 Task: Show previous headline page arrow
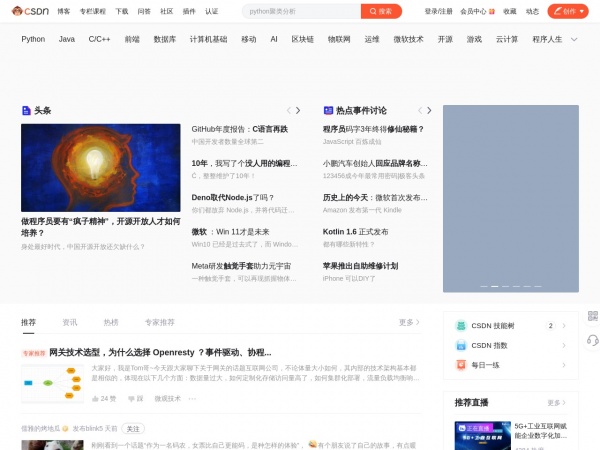click(x=289, y=111)
